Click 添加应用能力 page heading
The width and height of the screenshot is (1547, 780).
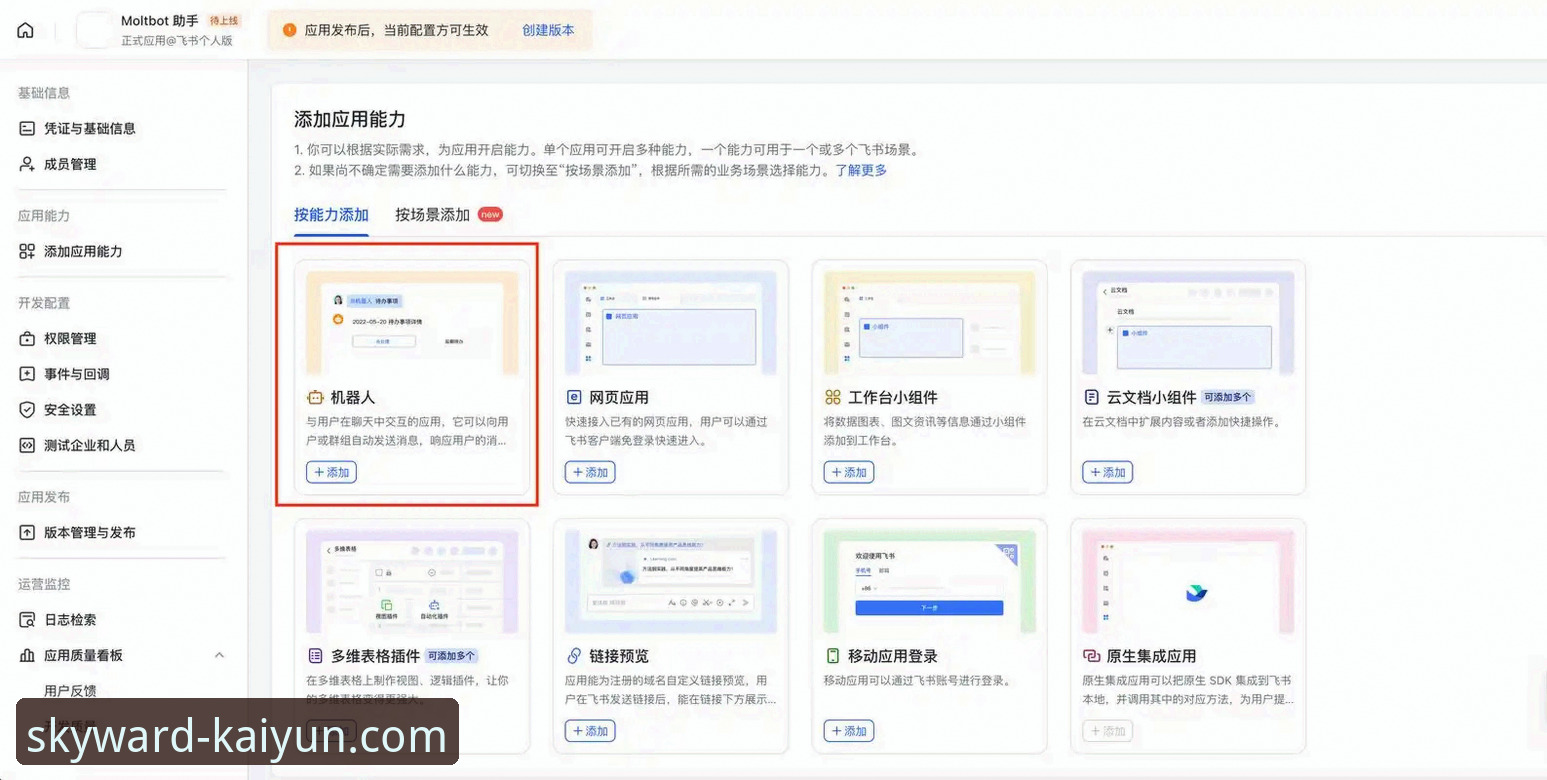[x=350, y=119]
